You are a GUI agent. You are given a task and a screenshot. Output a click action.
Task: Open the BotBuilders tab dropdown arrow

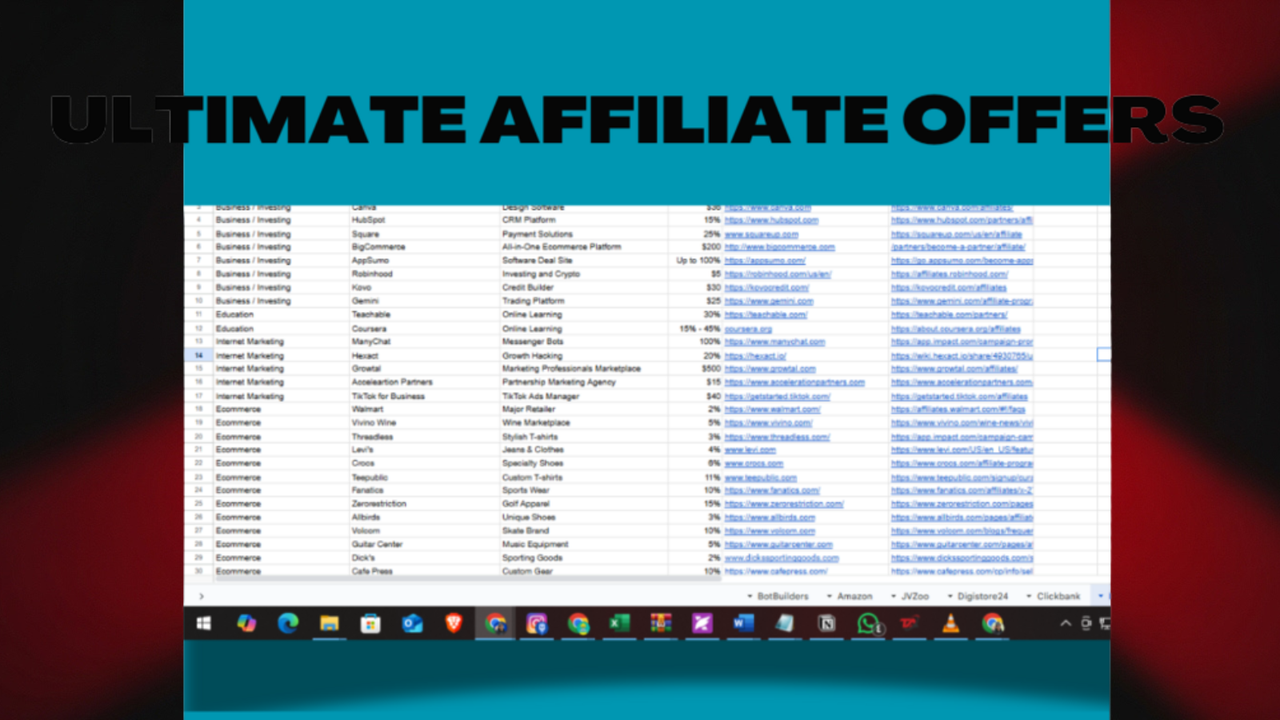click(x=750, y=597)
